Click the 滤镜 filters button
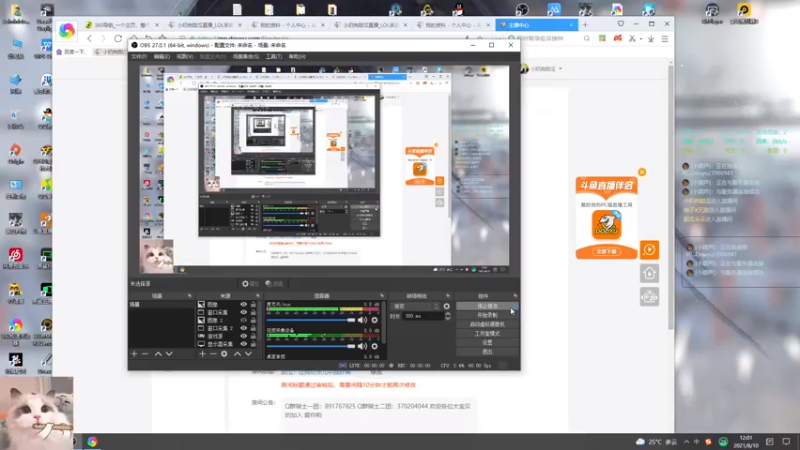This screenshot has height=450, width=800. point(274,284)
